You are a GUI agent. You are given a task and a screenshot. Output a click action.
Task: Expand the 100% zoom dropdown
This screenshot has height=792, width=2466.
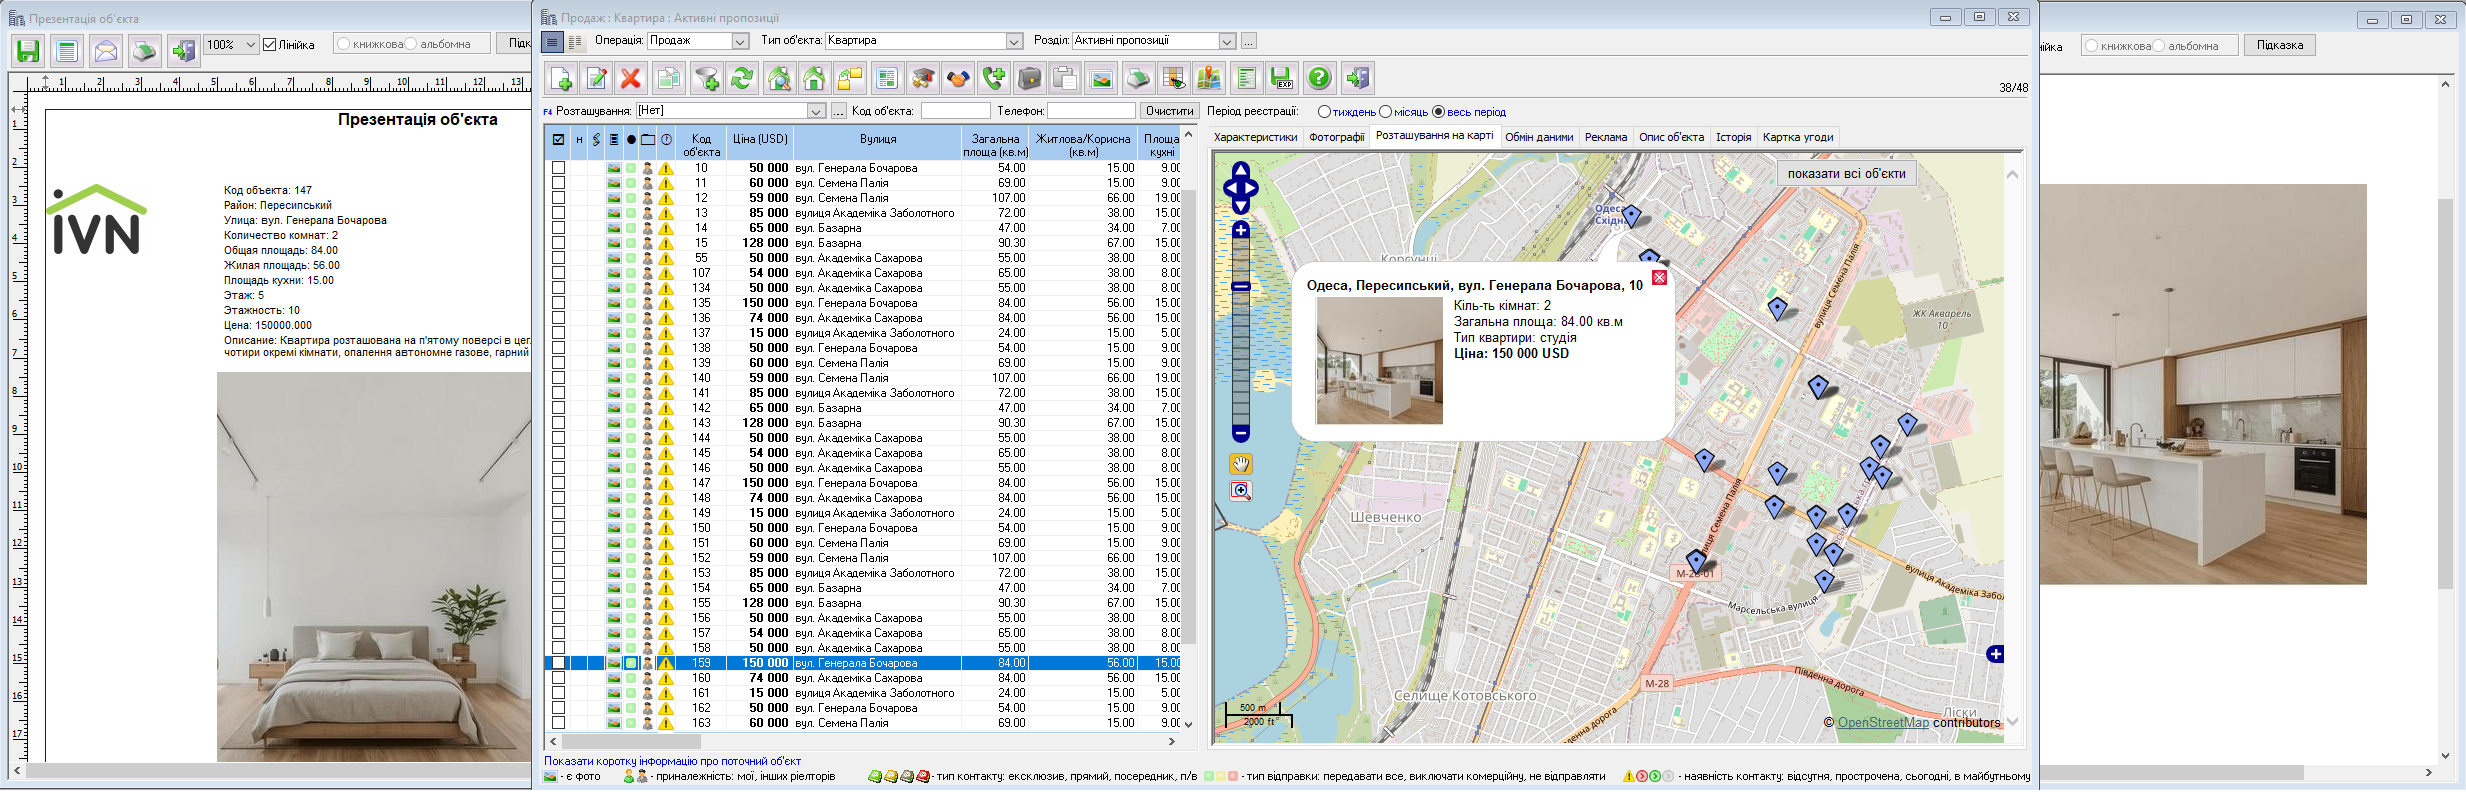click(x=250, y=45)
